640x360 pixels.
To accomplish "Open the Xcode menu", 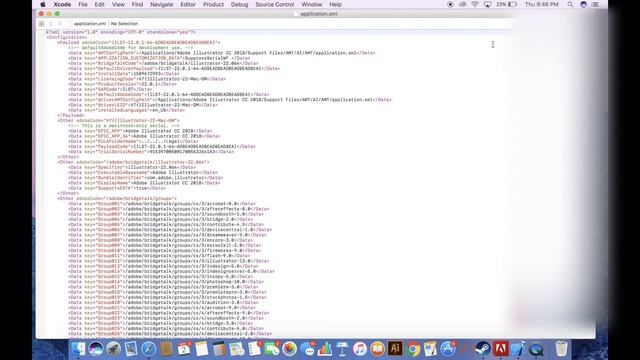I will 62,4.
